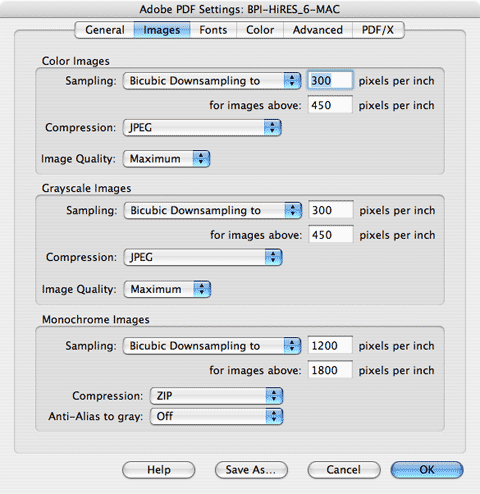Click Color Images 300 ppi field
480x494 pixels.
pos(330,80)
